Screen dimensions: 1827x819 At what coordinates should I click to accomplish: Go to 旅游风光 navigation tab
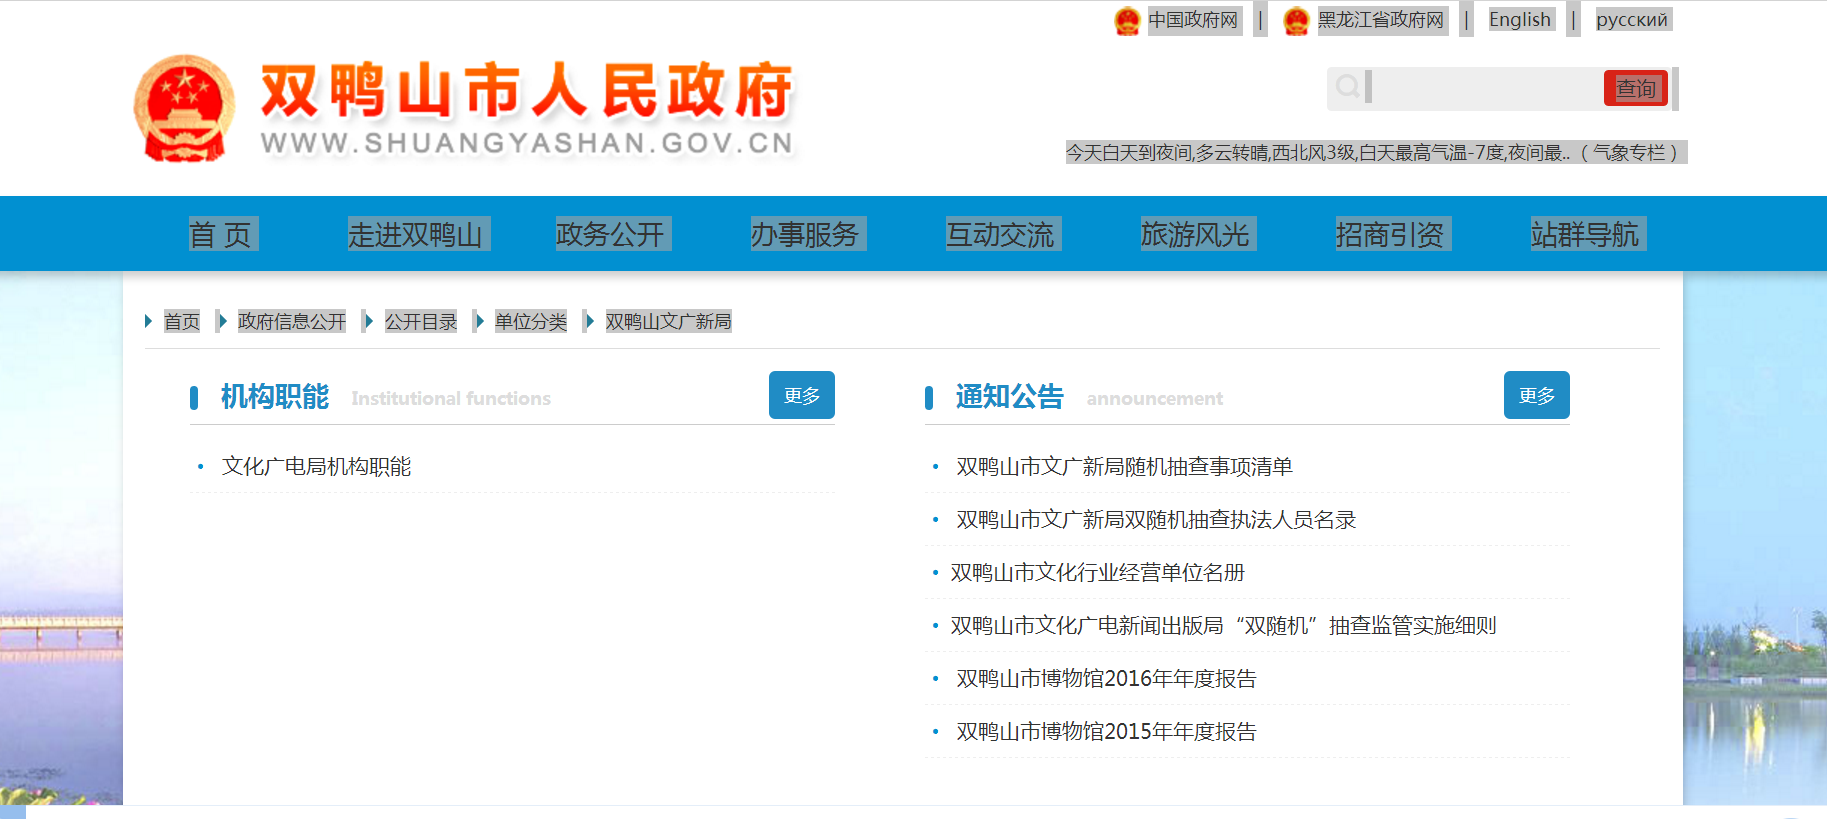tap(1196, 234)
